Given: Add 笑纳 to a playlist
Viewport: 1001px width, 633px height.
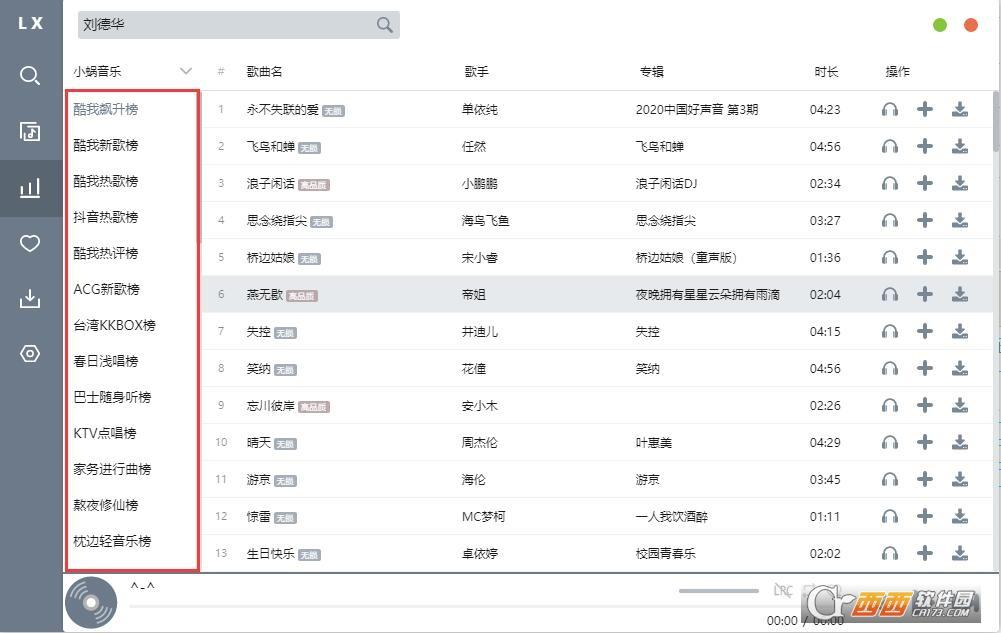Looking at the screenshot, I should click(x=924, y=369).
